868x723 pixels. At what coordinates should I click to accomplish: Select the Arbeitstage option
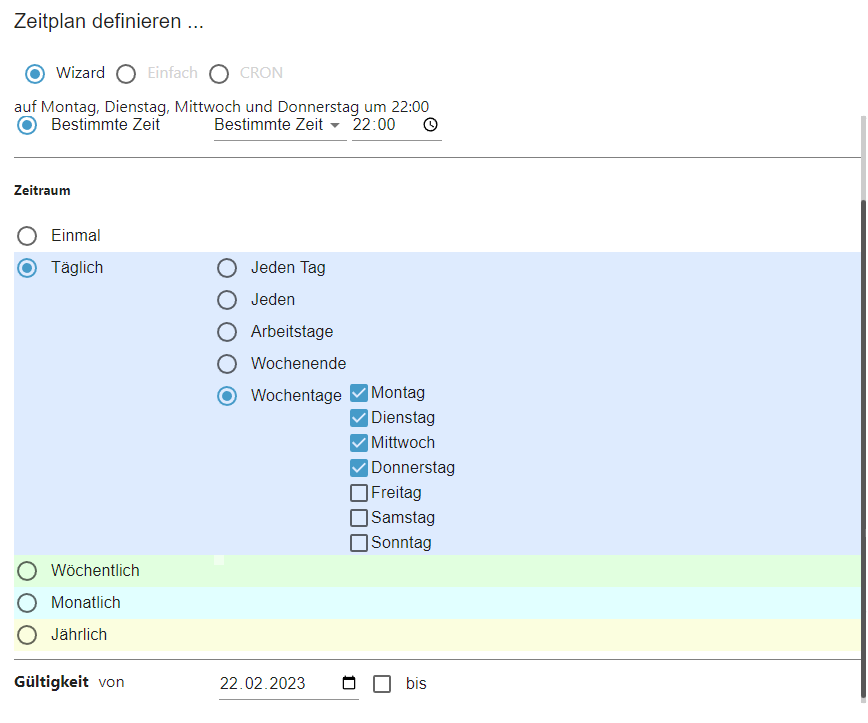pyautogui.click(x=227, y=332)
